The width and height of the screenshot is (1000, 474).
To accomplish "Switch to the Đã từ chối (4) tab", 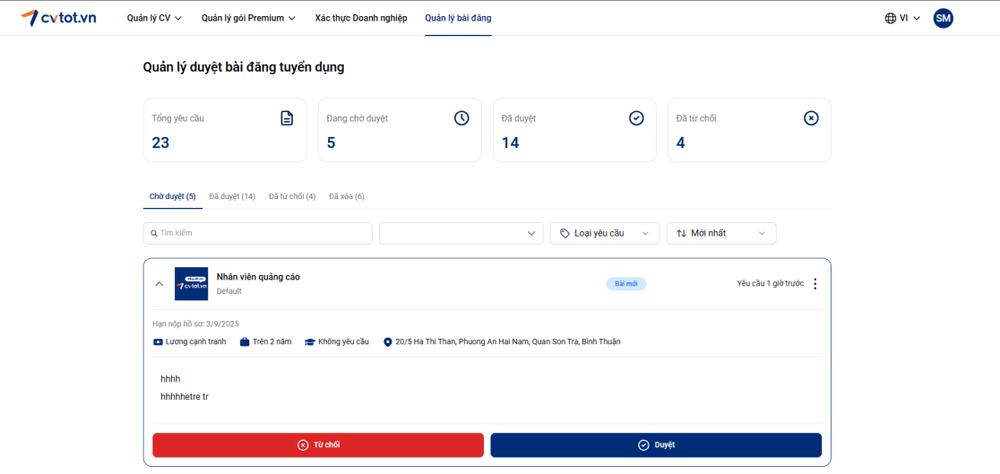I will (x=292, y=197).
